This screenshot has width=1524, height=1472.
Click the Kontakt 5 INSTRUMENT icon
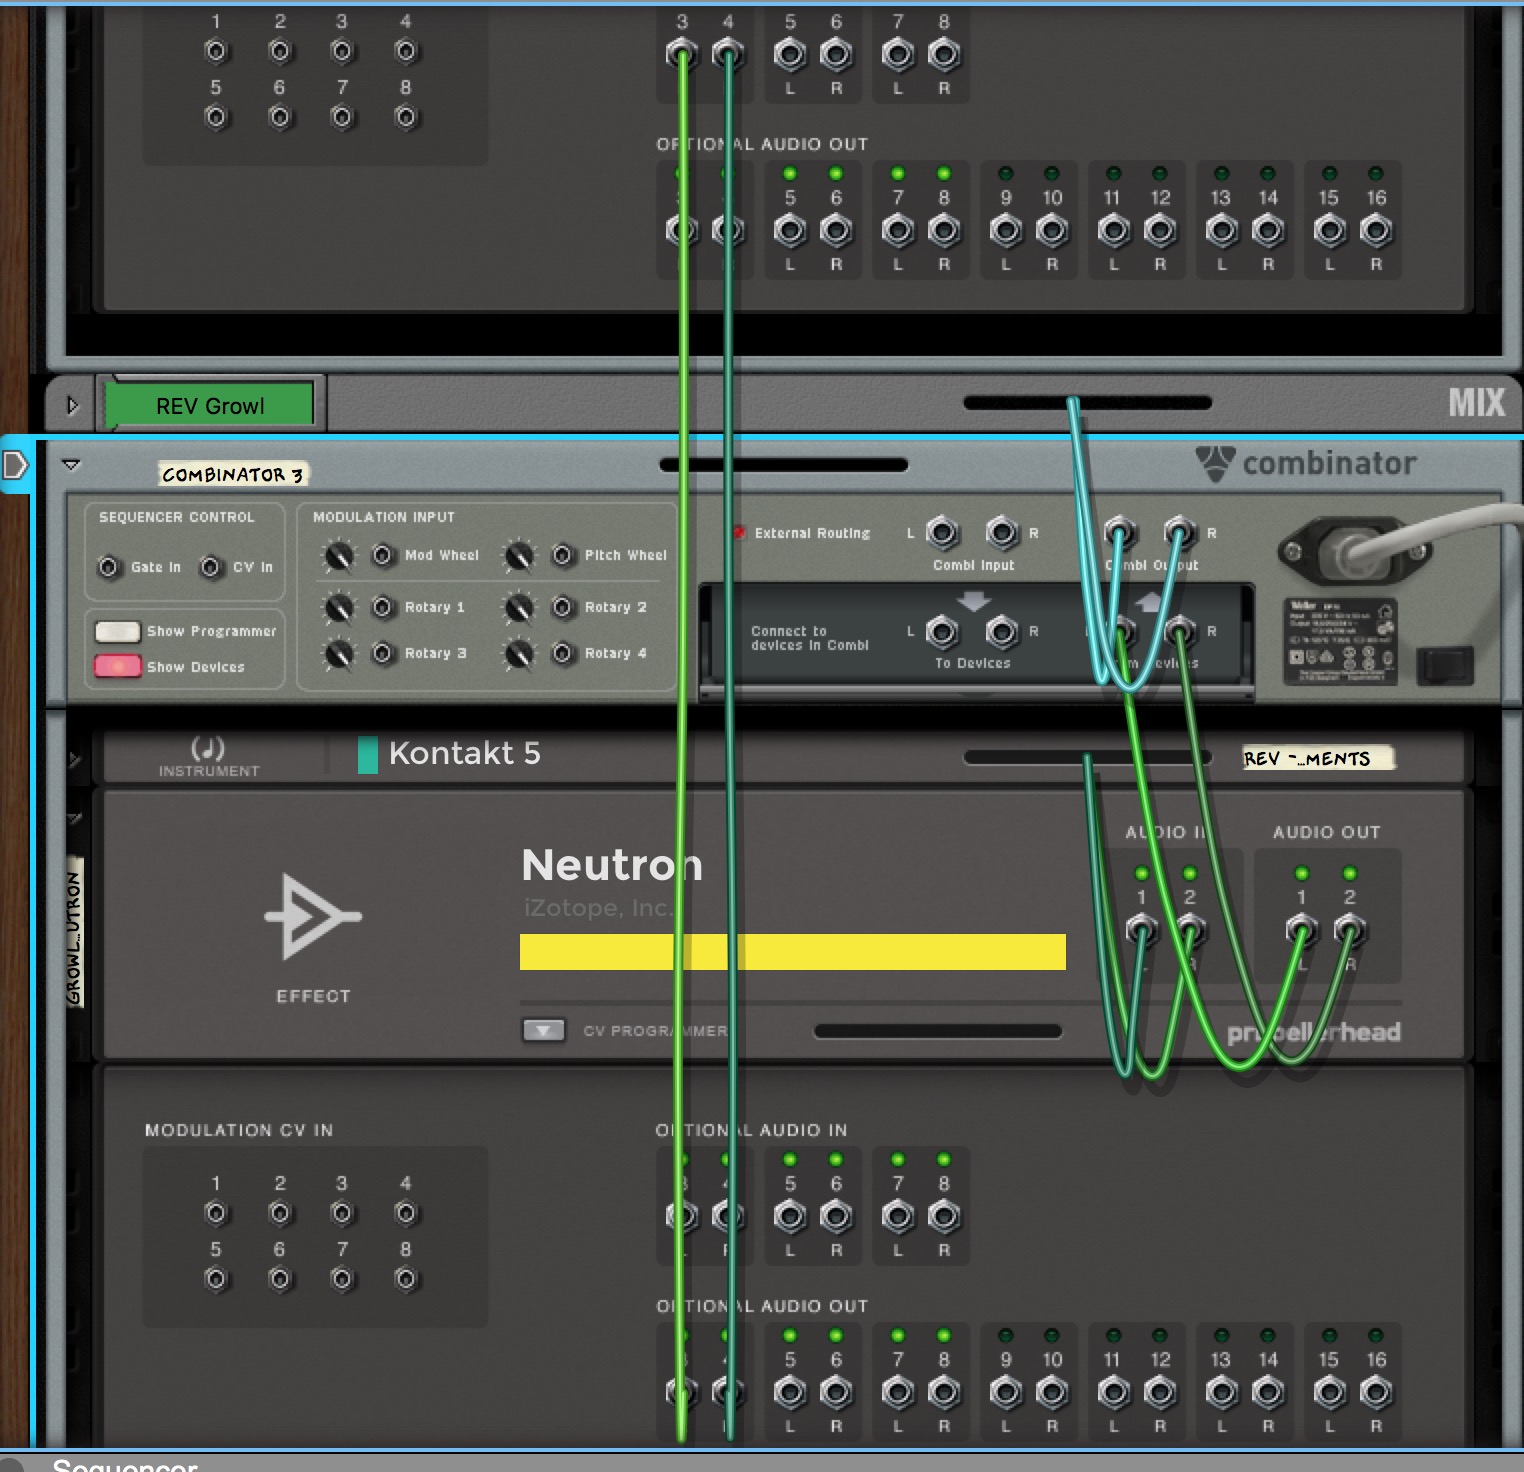click(208, 748)
